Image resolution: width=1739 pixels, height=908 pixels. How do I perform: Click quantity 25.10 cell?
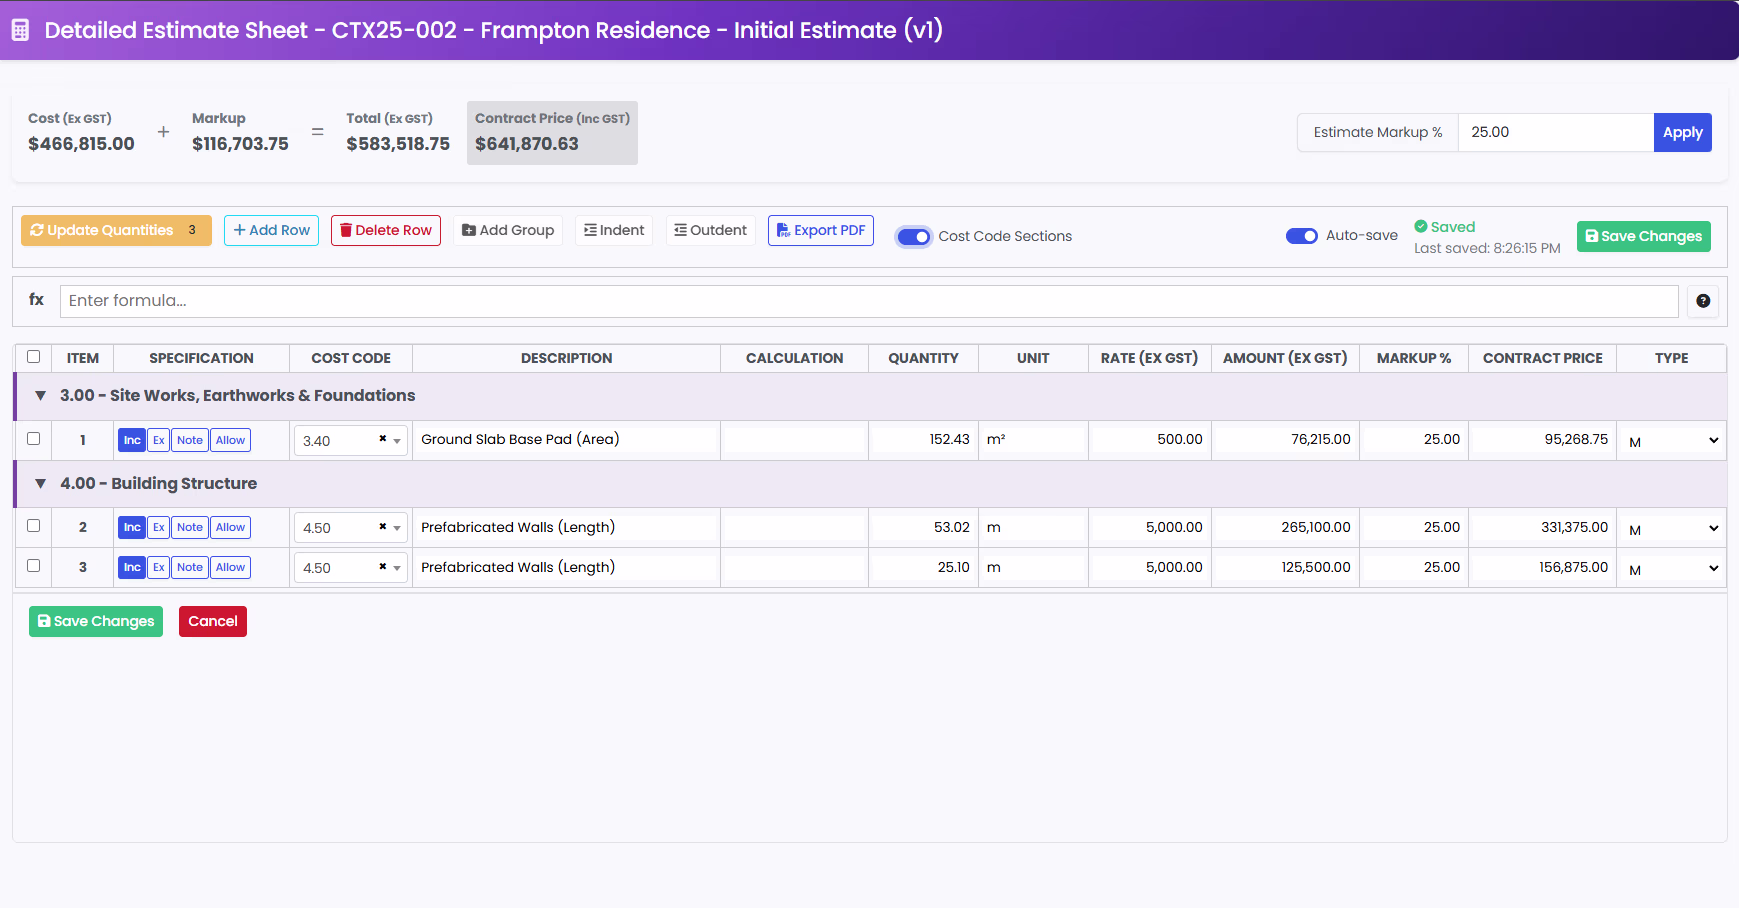pos(923,567)
